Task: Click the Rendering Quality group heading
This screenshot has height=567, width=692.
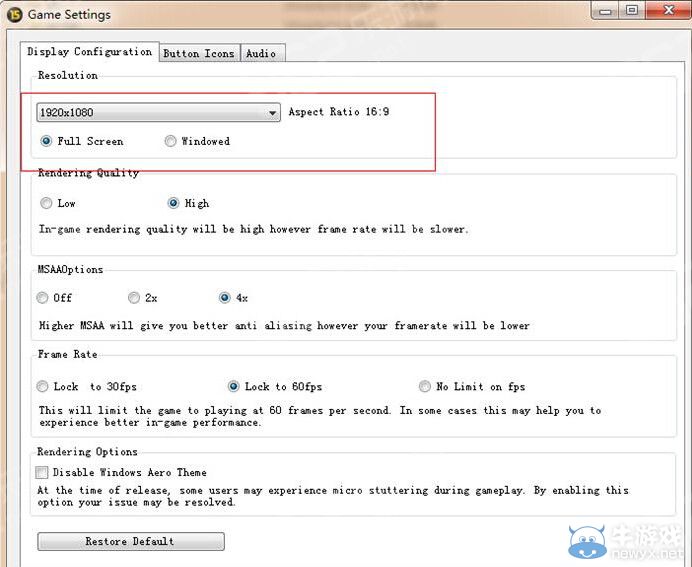Action: coord(88,173)
